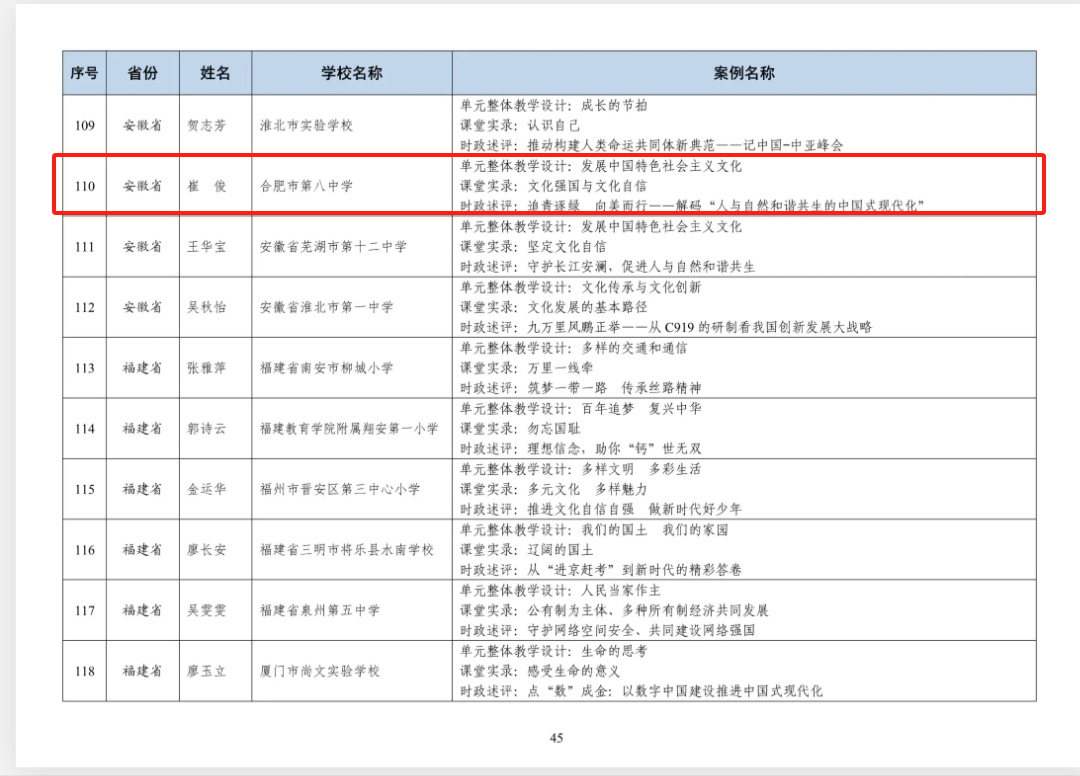1080x776 pixels.
Task: Select sequence number 110 cell
Action: pos(85,186)
